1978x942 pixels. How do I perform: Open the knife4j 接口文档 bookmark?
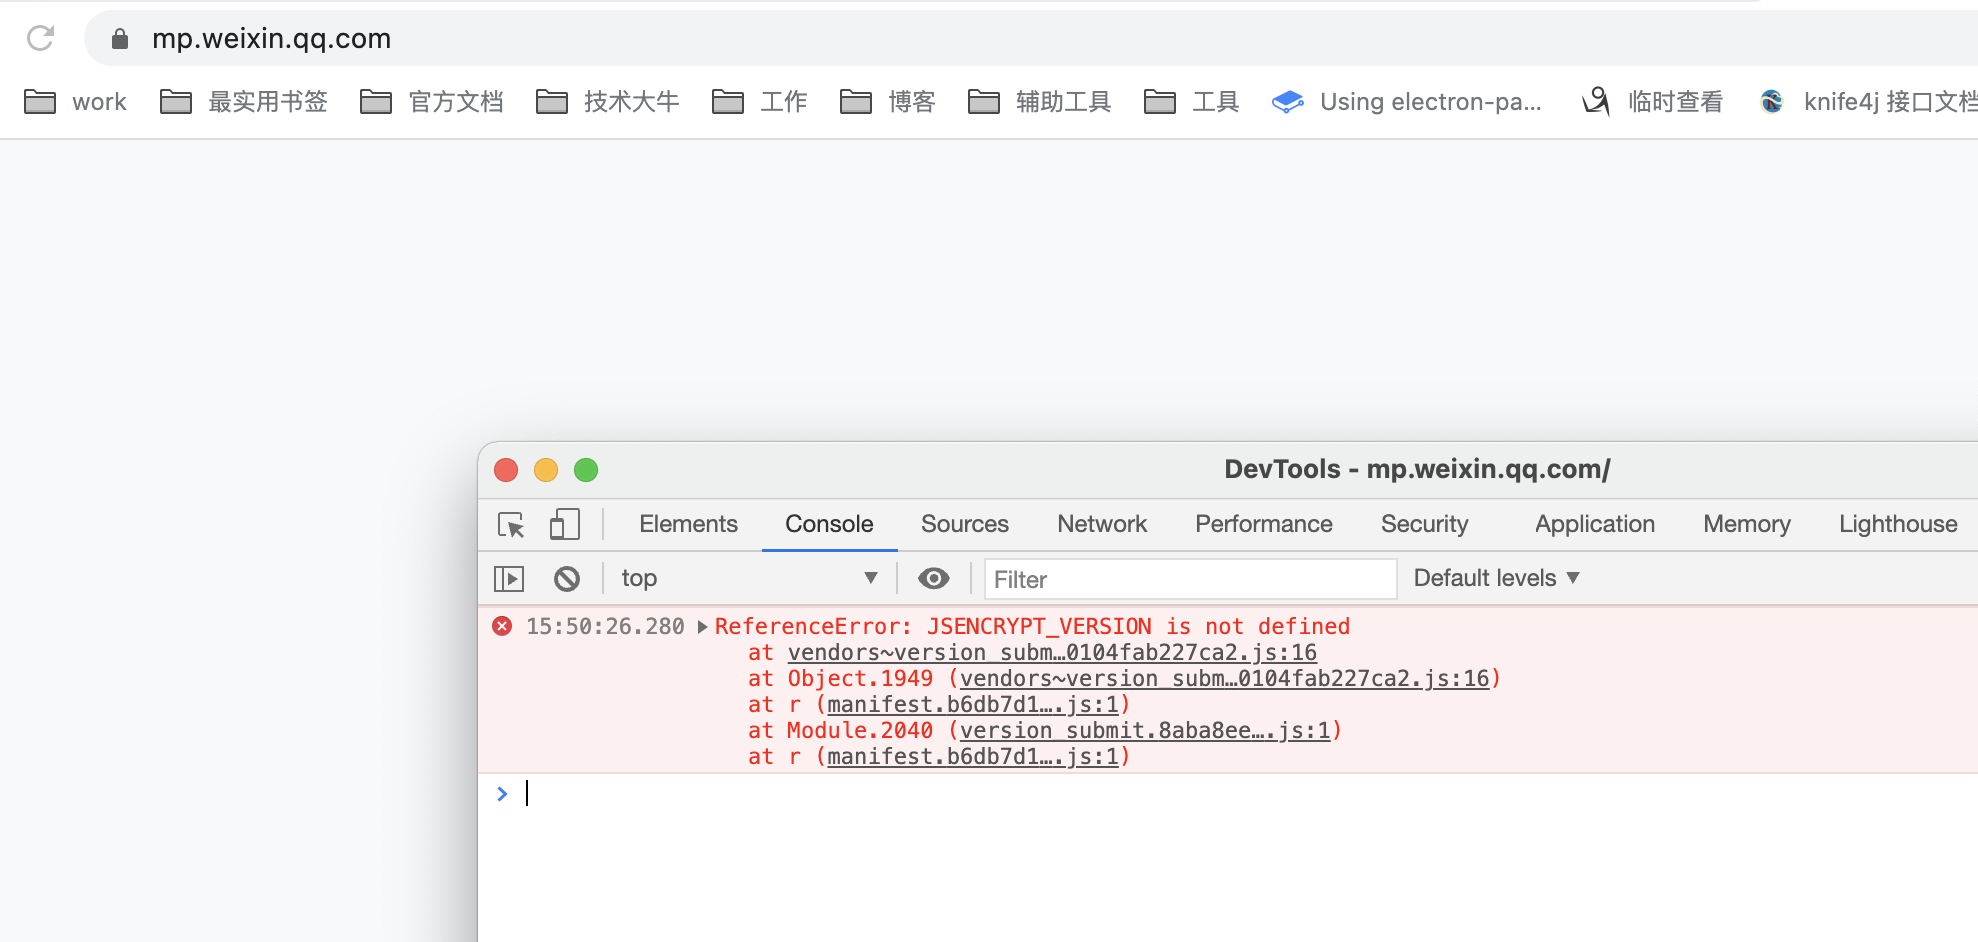tap(1868, 102)
